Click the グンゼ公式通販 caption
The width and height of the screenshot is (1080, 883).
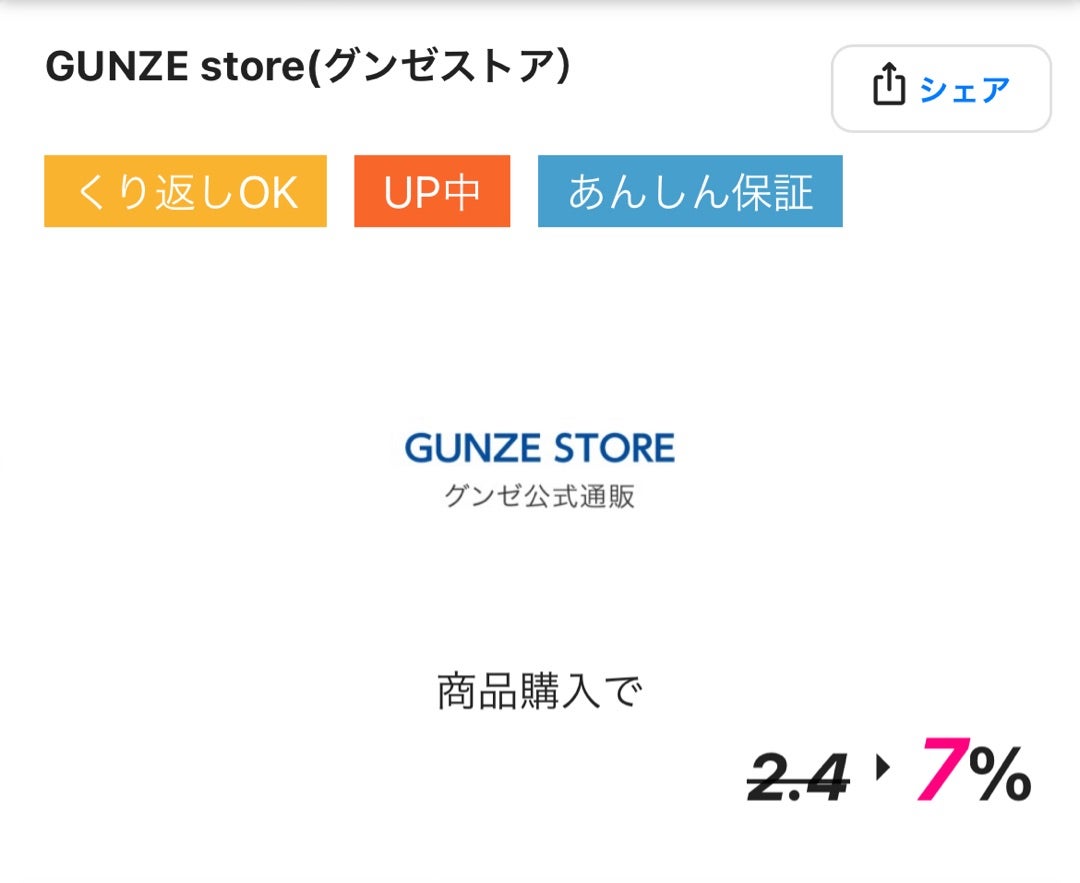540,496
